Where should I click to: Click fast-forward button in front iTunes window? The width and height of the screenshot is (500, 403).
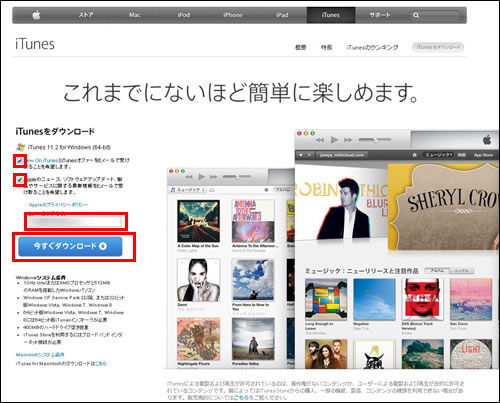pos(348,140)
